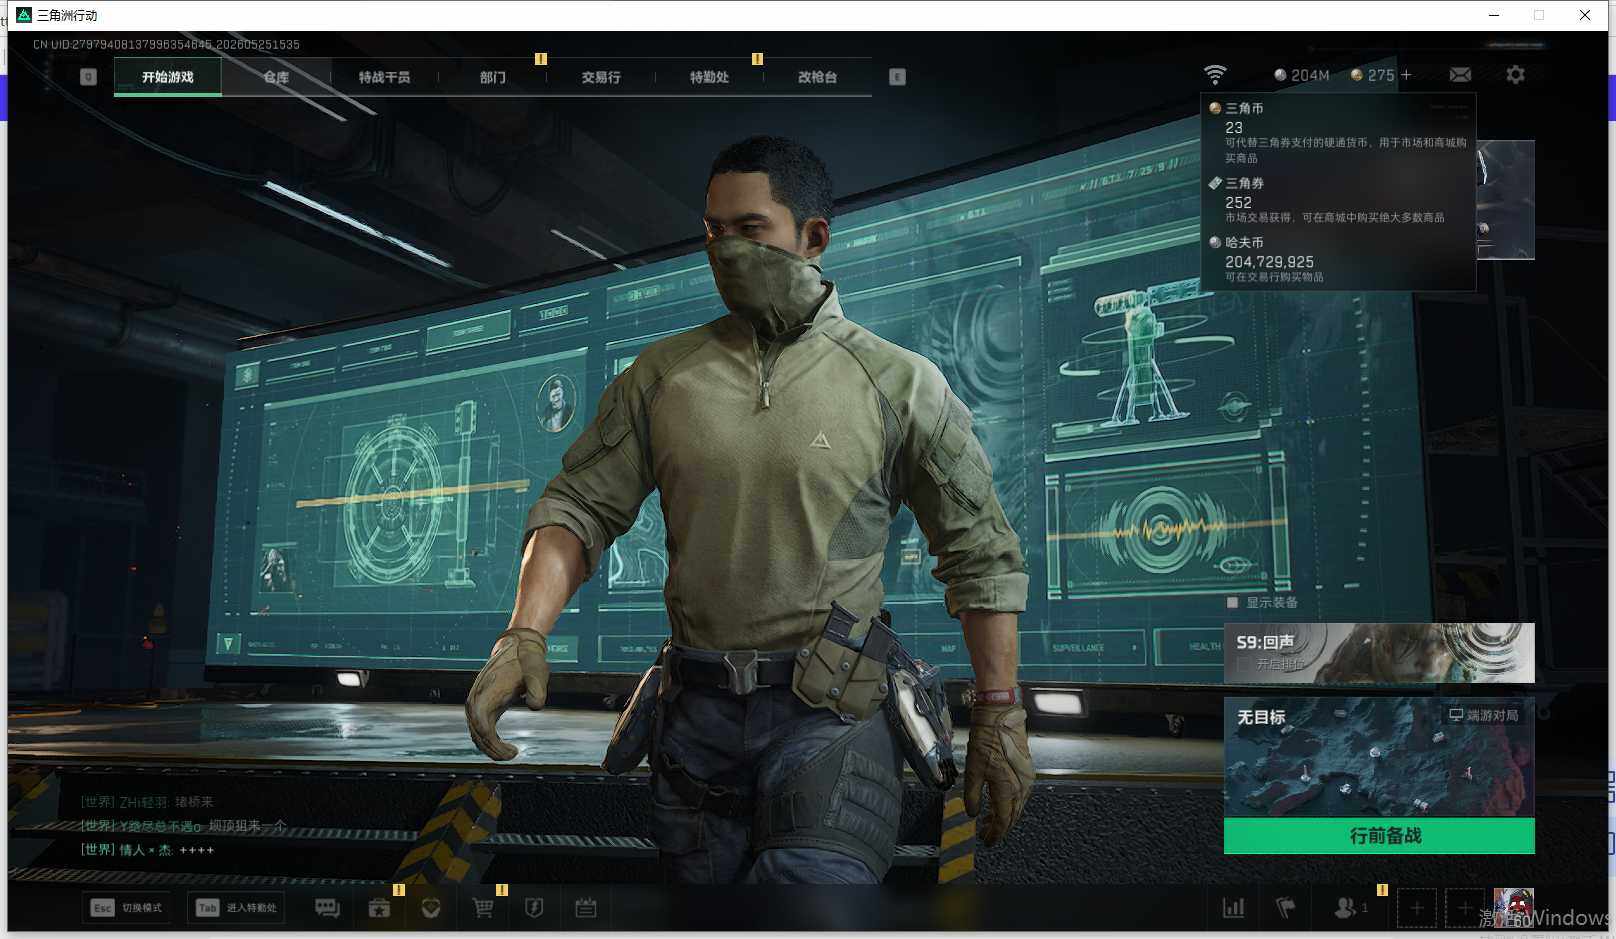This screenshot has height=939, width=1616.
Task: Switch to the 改枪台 tab
Action: tap(817, 77)
